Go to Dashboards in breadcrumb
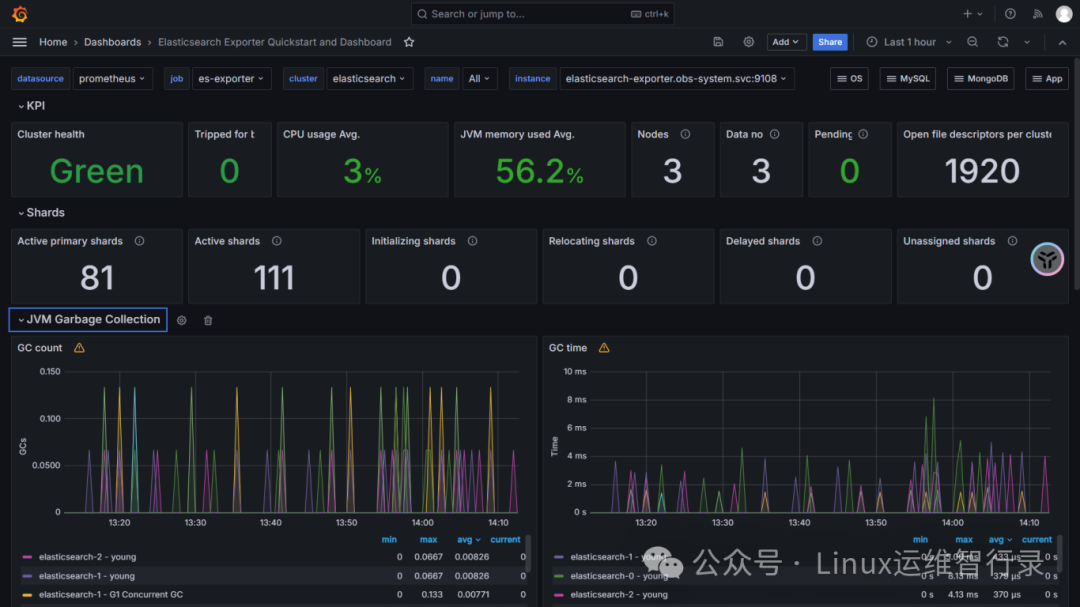The image size is (1080, 607). 112,42
